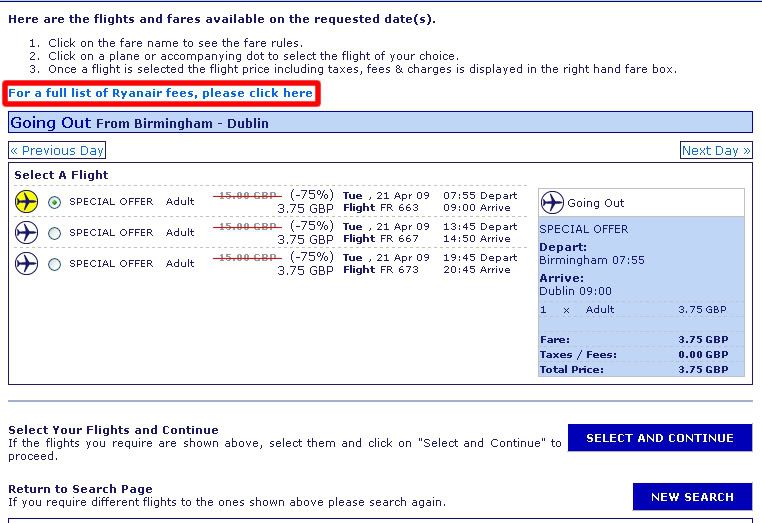Screen dimensions: 762x523
Task: Click the plane icon for flight FR 667
Action: click(26, 232)
